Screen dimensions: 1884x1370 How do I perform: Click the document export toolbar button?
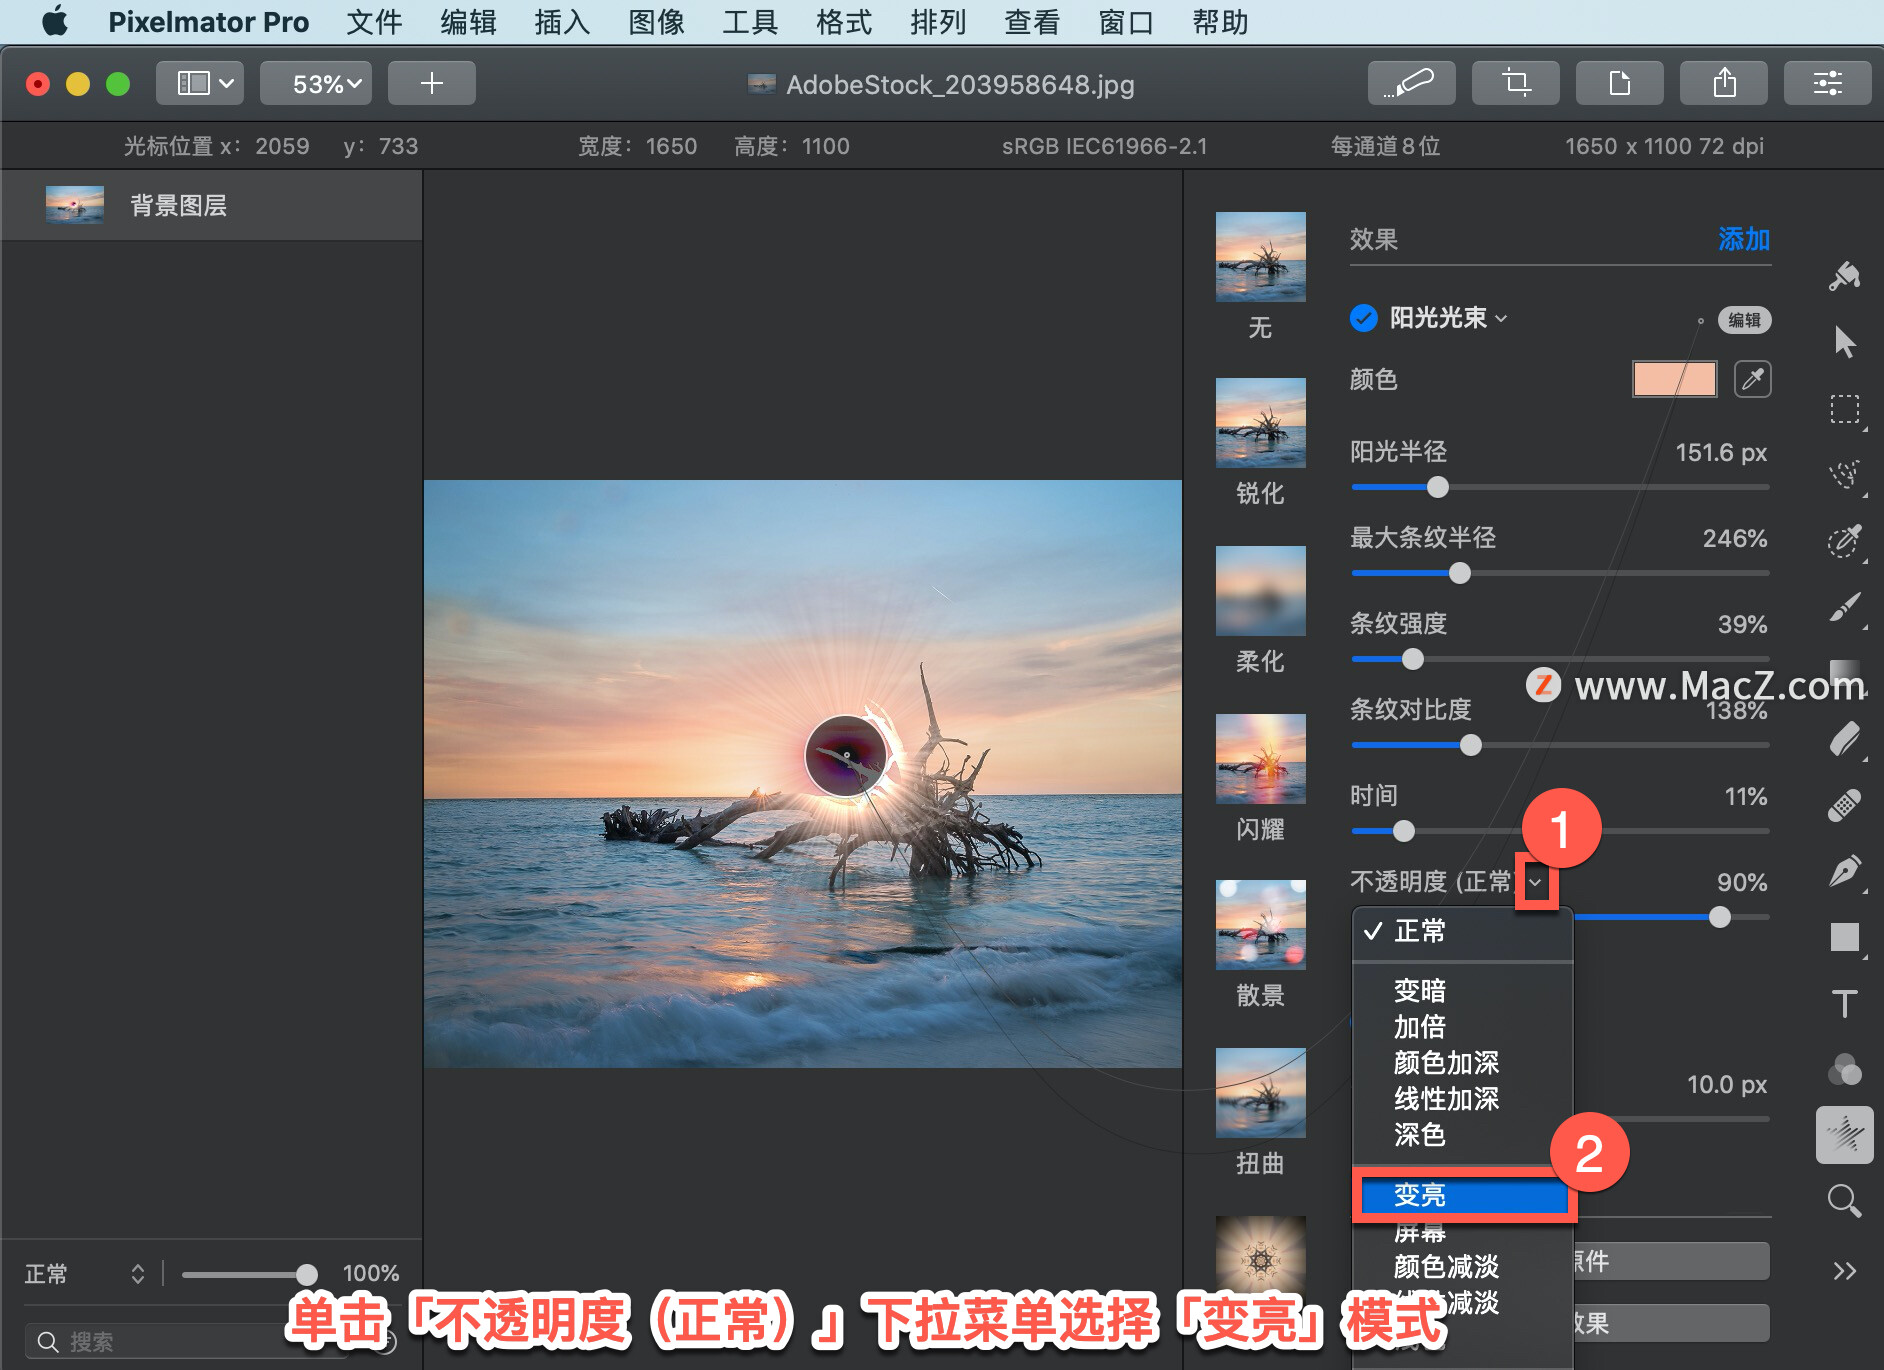point(1620,83)
